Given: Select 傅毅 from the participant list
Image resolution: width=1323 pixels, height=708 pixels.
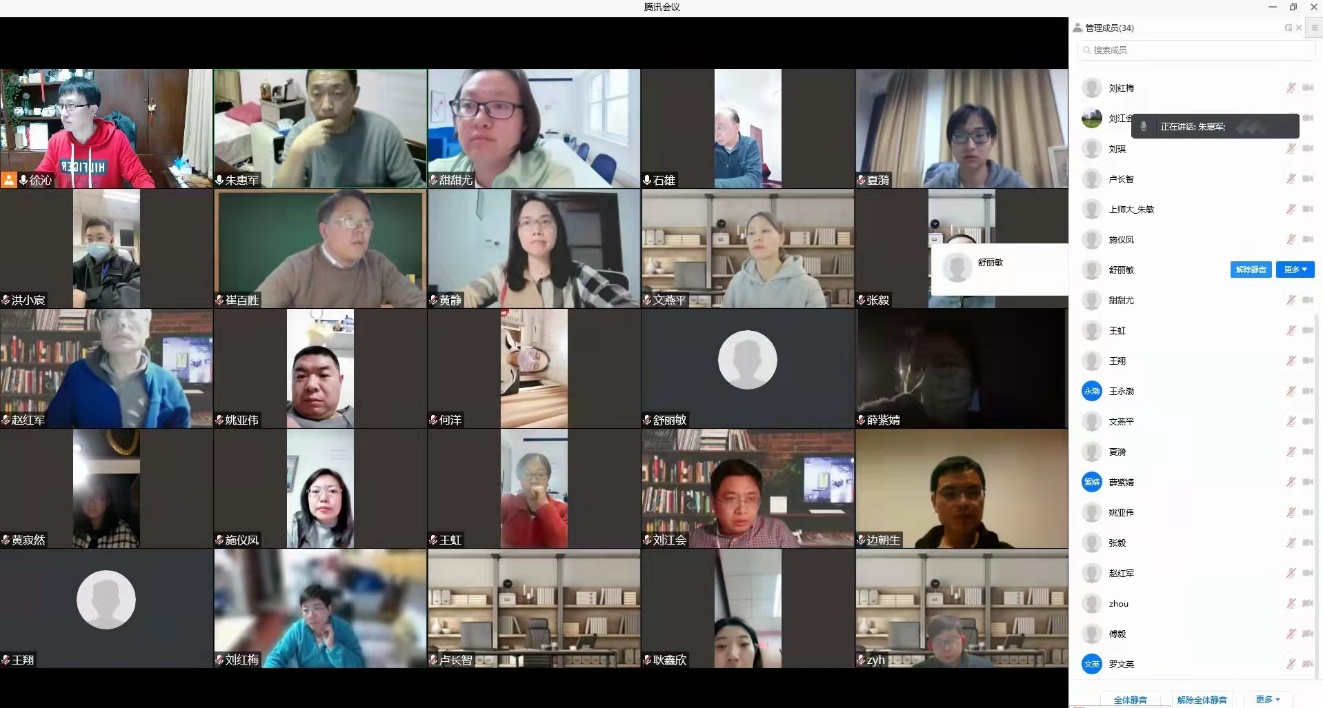Looking at the screenshot, I should pyautogui.click(x=1118, y=634).
